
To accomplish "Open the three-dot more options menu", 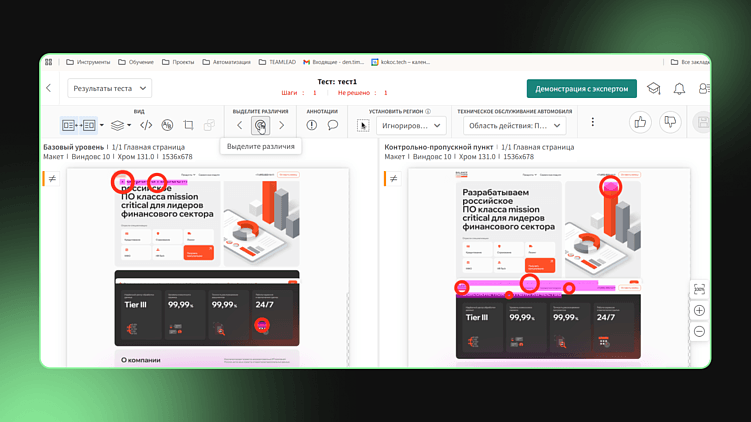I will pos(592,122).
